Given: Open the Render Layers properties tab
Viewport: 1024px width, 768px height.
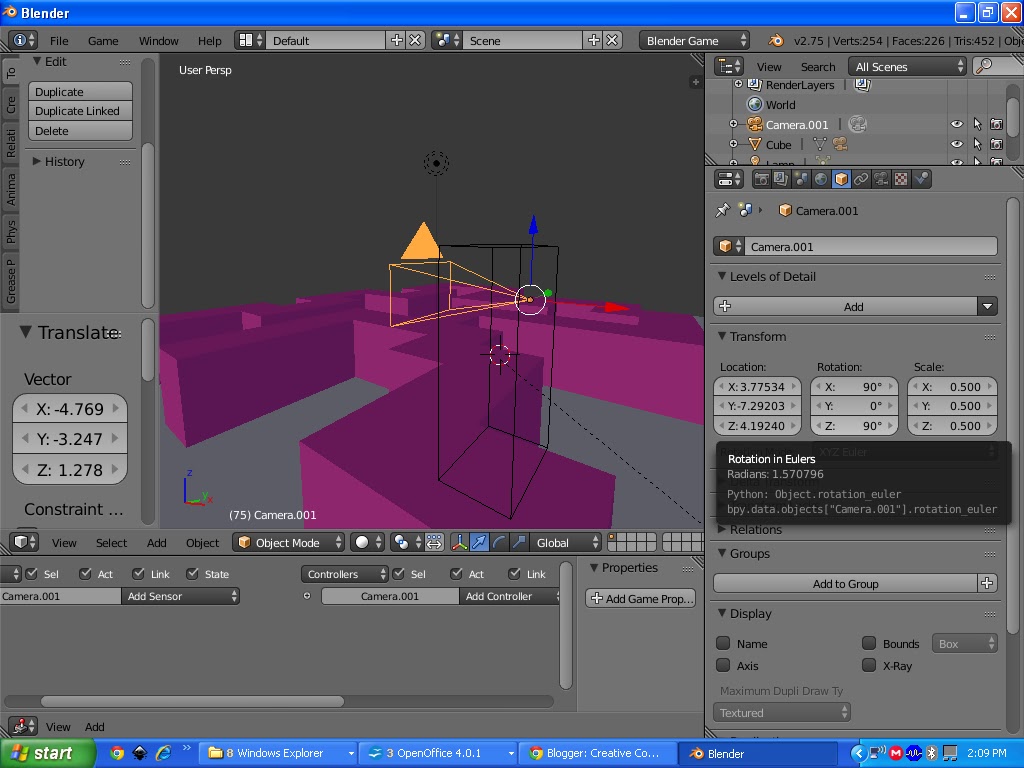Looking at the screenshot, I should 781,179.
